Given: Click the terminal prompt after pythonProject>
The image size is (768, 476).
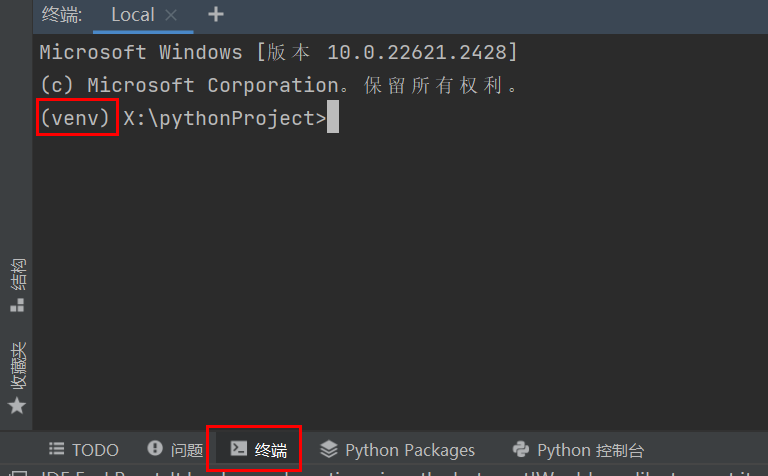Looking at the screenshot, I should point(334,118).
